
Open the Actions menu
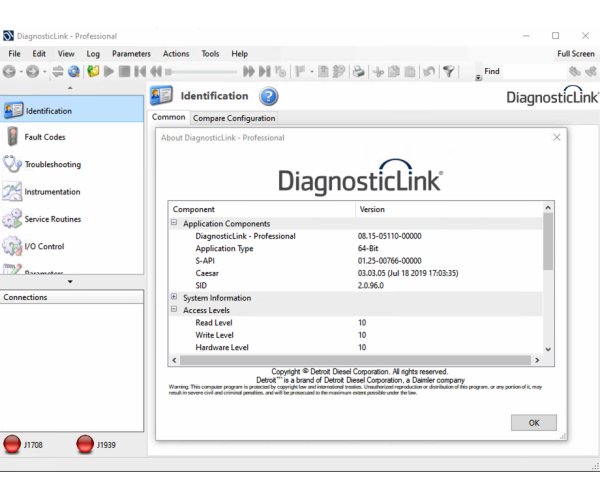pyautogui.click(x=176, y=54)
